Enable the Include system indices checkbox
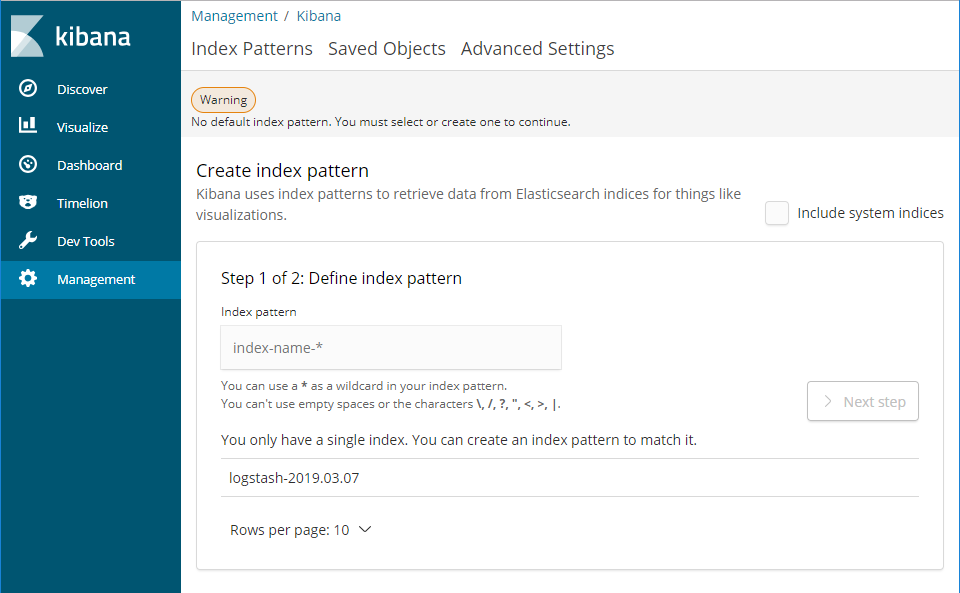960x593 pixels. pyautogui.click(x=776, y=213)
